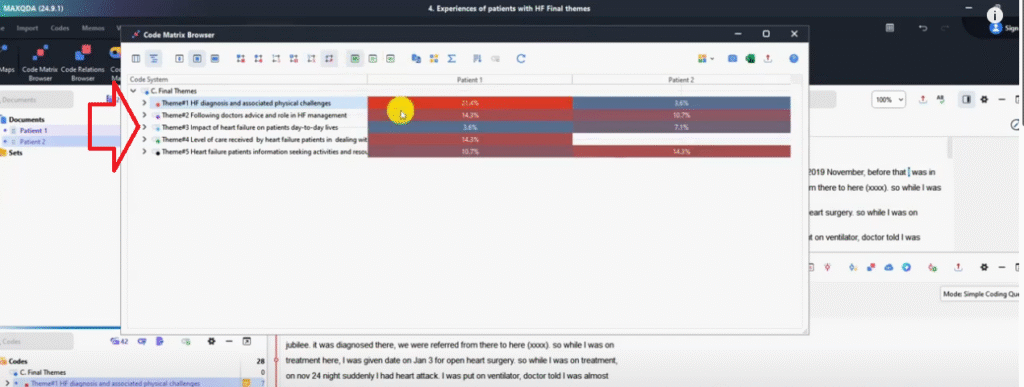1024x387 pixels.
Task: Click the Refresh icon in Code Matrix Browser
Action: click(x=520, y=59)
